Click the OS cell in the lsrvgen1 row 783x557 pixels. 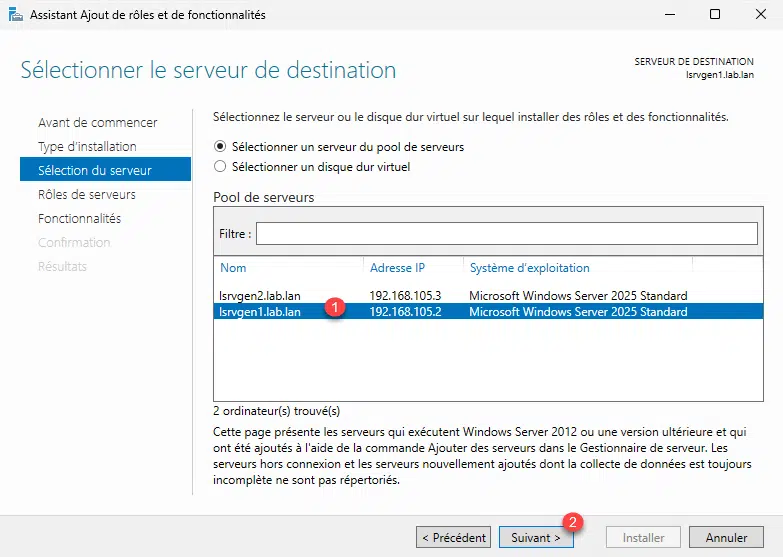click(x=578, y=311)
